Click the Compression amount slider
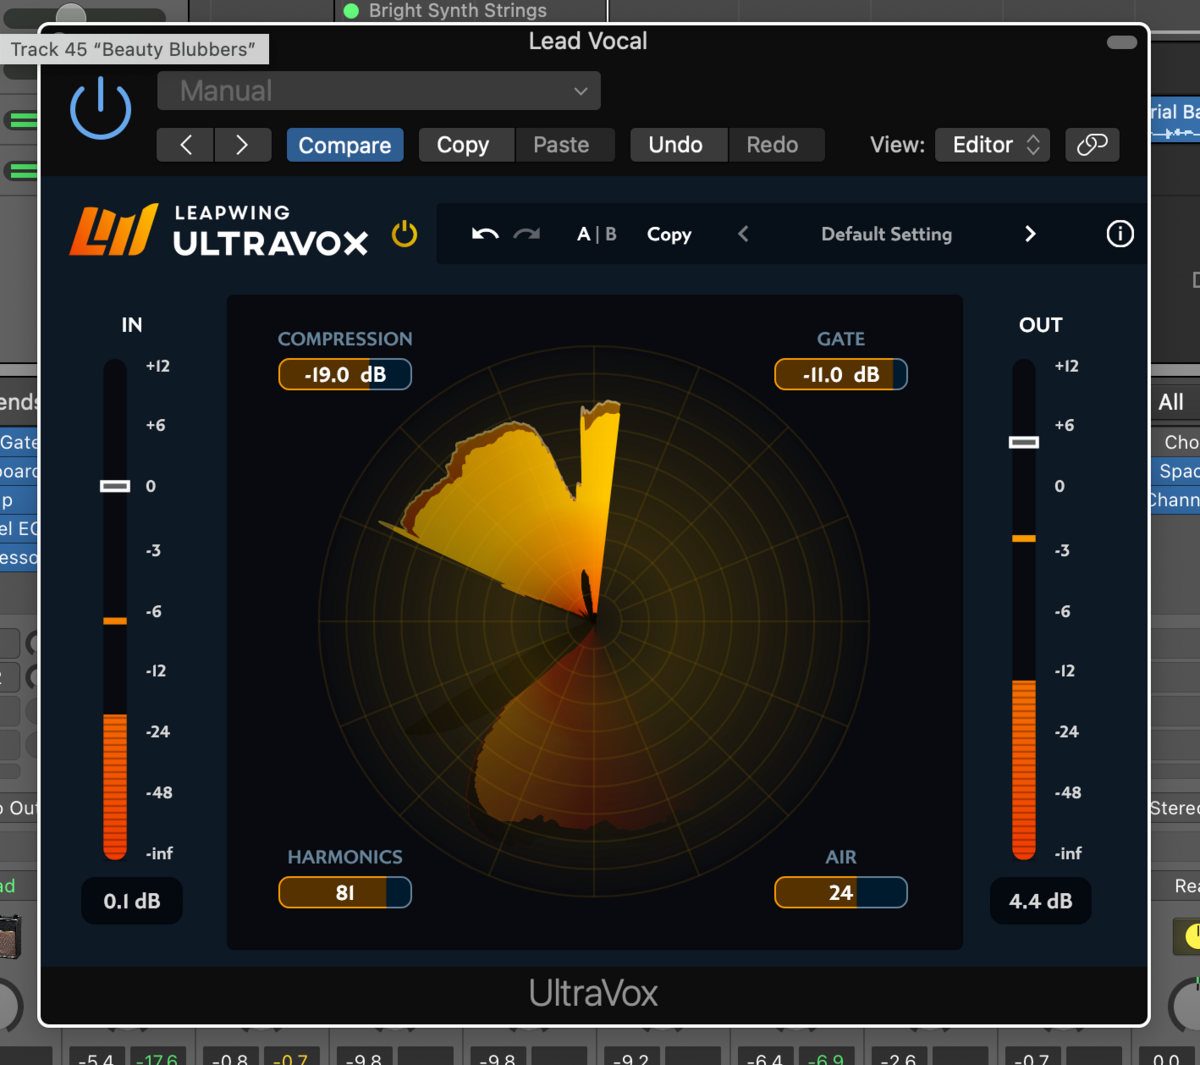The width and height of the screenshot is (1200, 1065). [x=345, y=375]
